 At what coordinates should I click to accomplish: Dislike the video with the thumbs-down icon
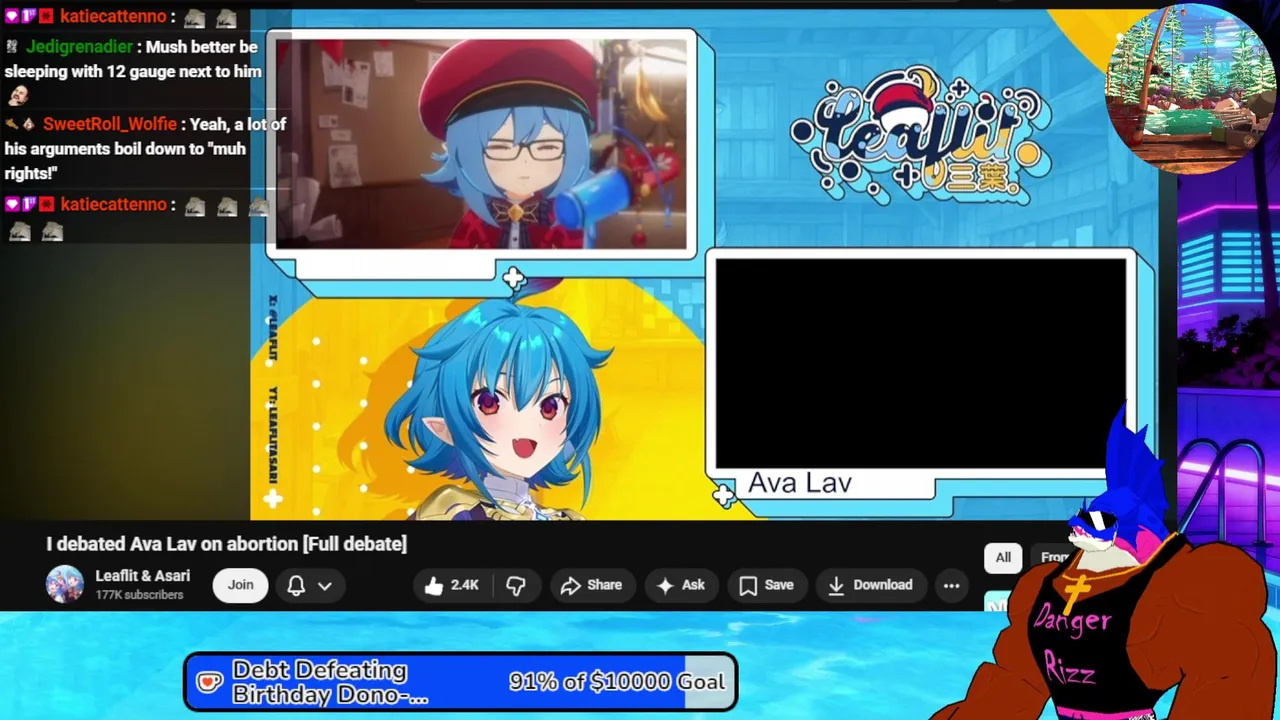click(516, 586)
